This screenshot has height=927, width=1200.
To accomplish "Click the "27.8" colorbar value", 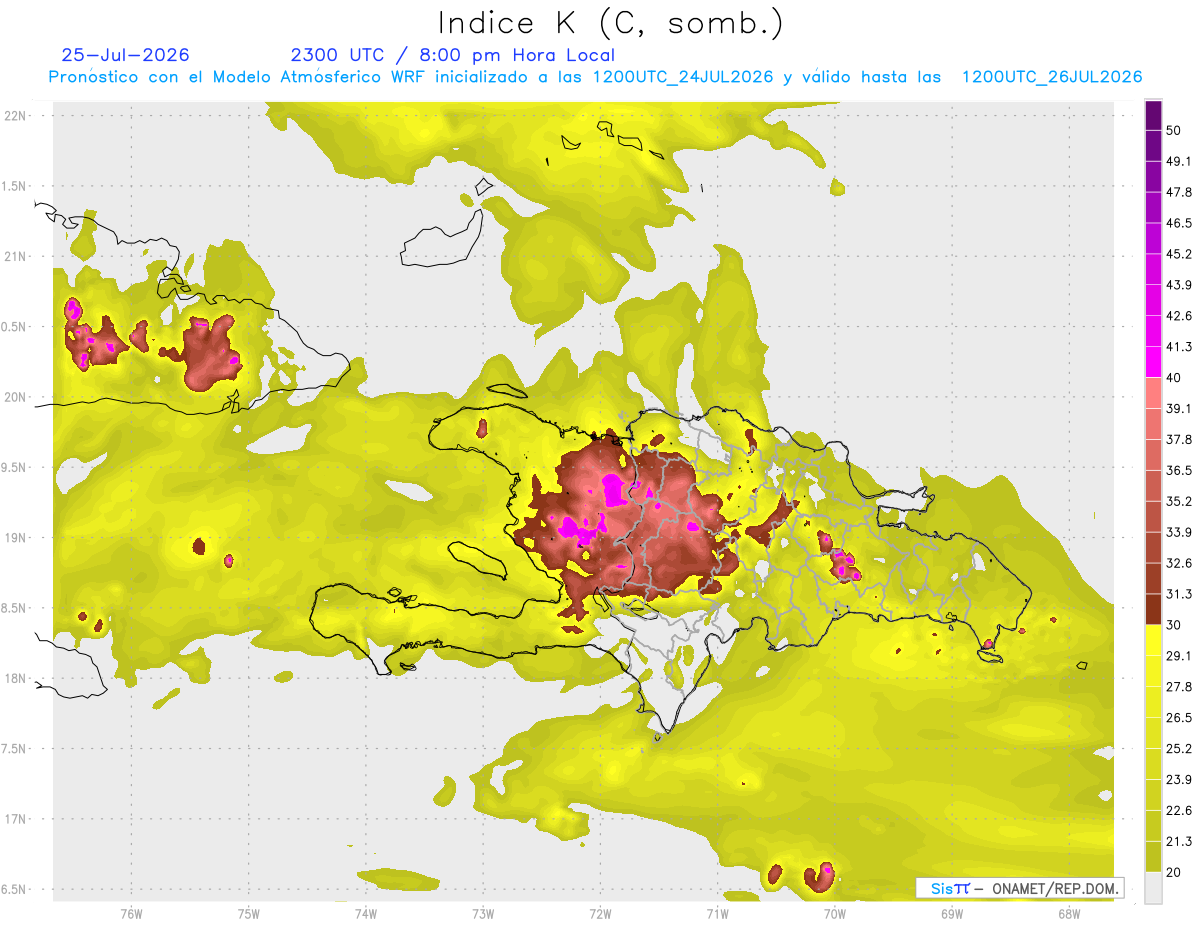I will 1179,687.
